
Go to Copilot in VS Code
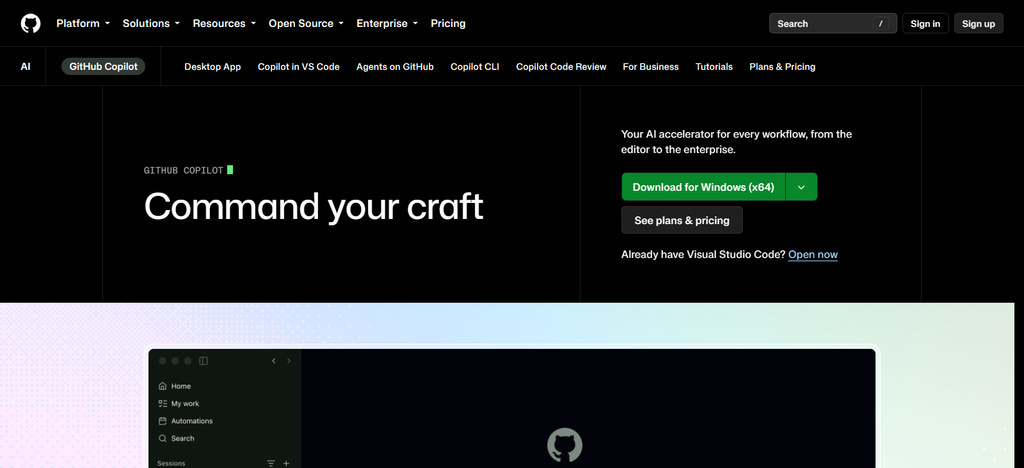pos(298,67)
